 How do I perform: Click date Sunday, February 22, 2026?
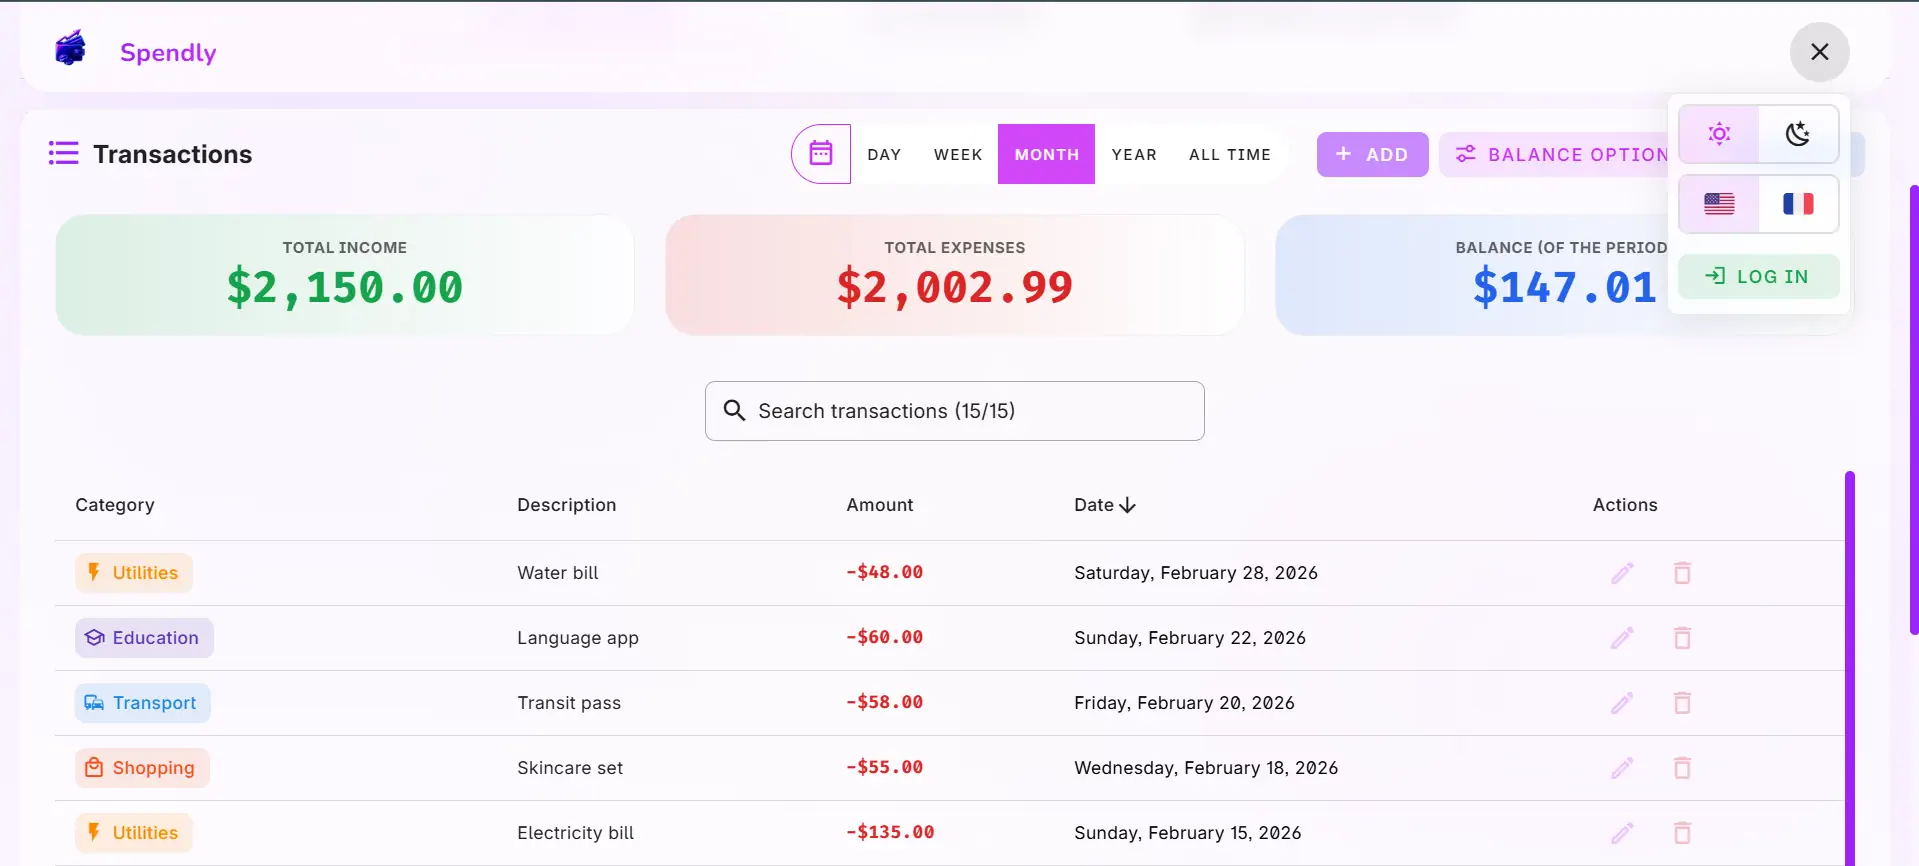point(1189,638)
